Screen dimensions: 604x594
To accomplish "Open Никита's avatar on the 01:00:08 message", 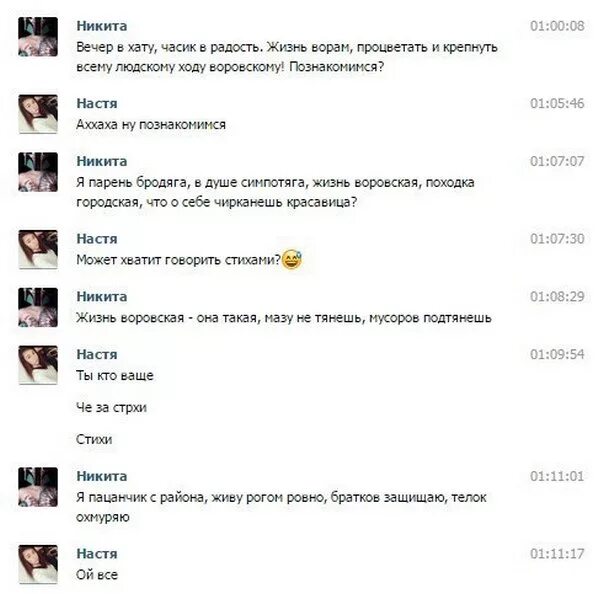I will (38, 37).
